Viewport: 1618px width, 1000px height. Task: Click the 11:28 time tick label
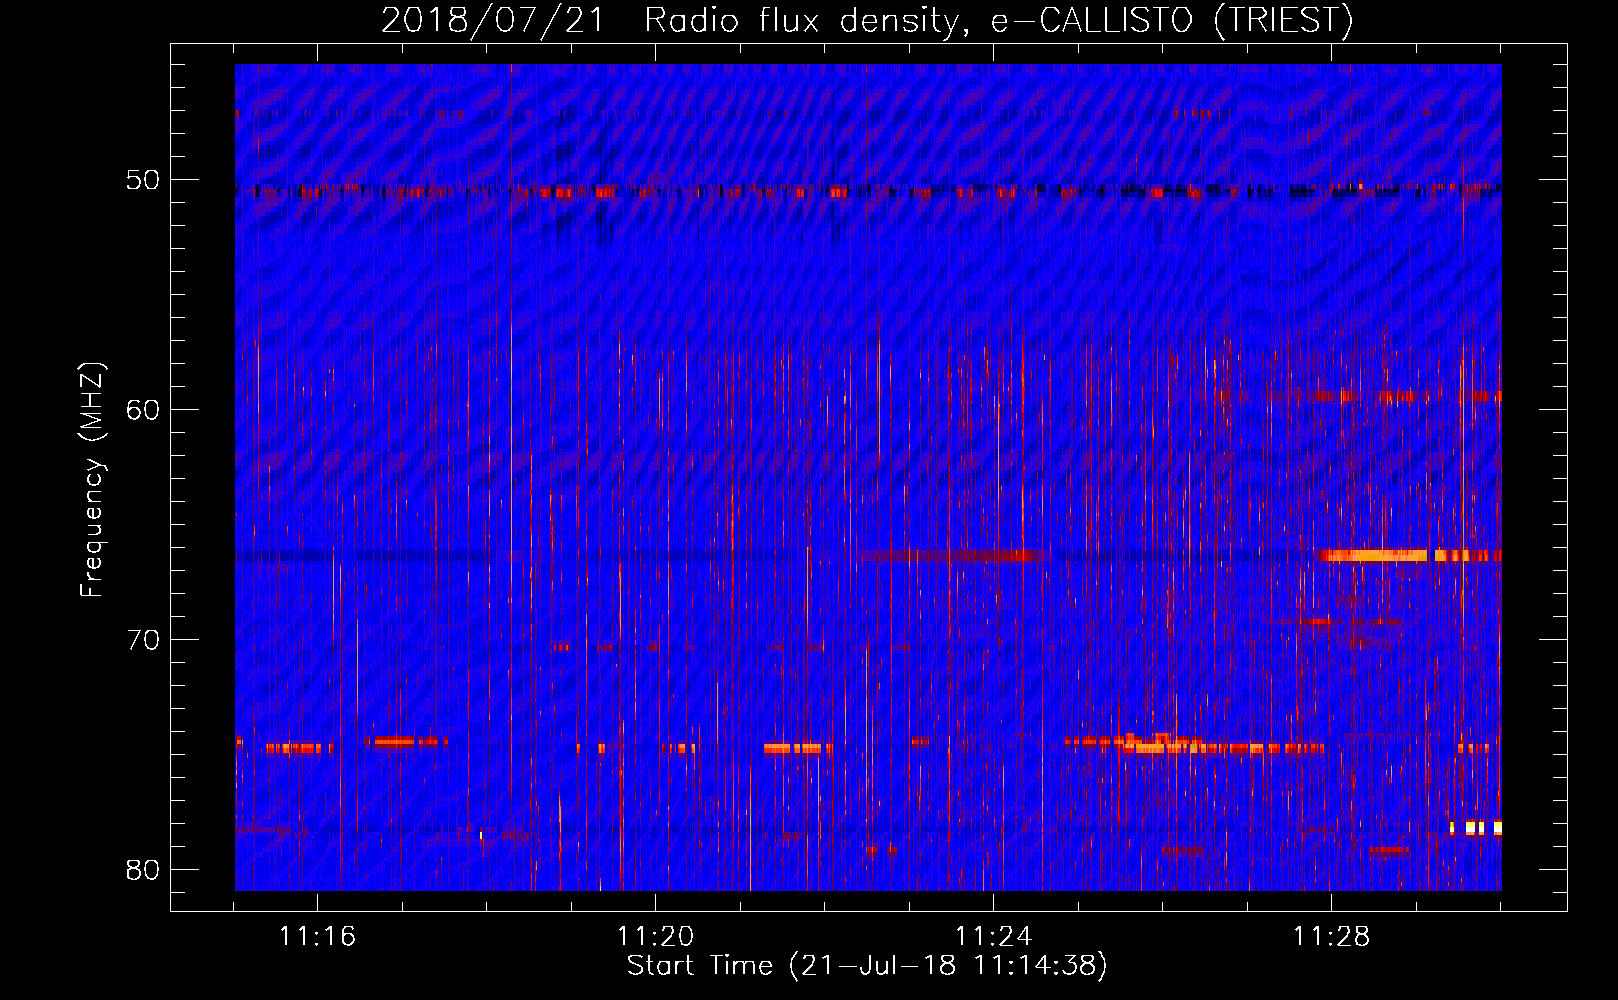(1331, 936)
